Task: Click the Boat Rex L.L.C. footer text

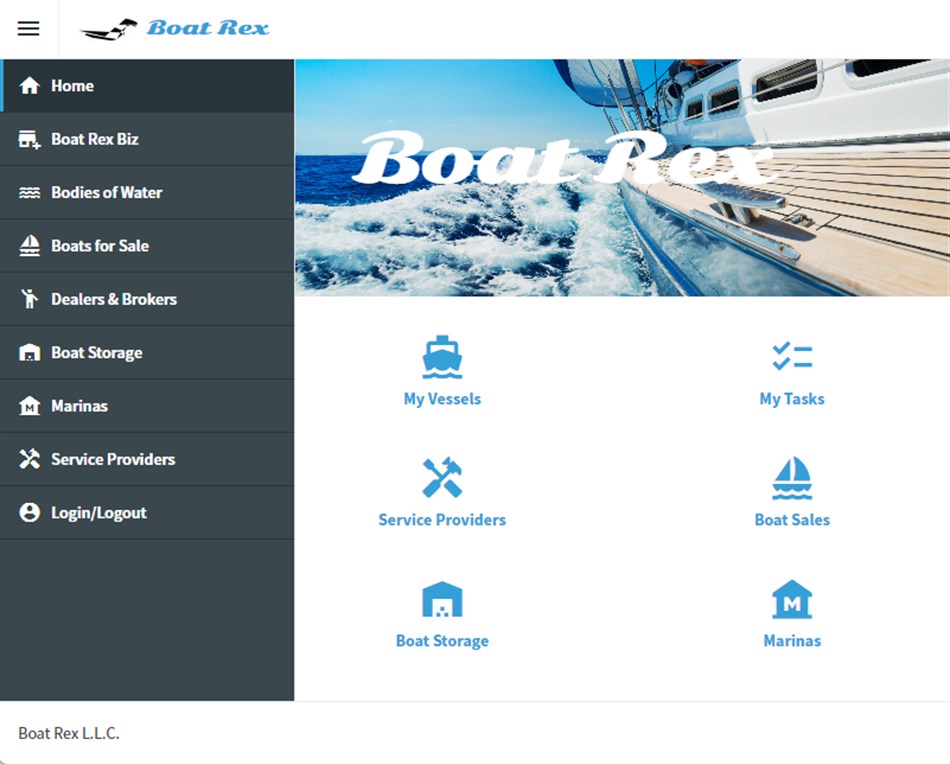Action: pos(71,733)
